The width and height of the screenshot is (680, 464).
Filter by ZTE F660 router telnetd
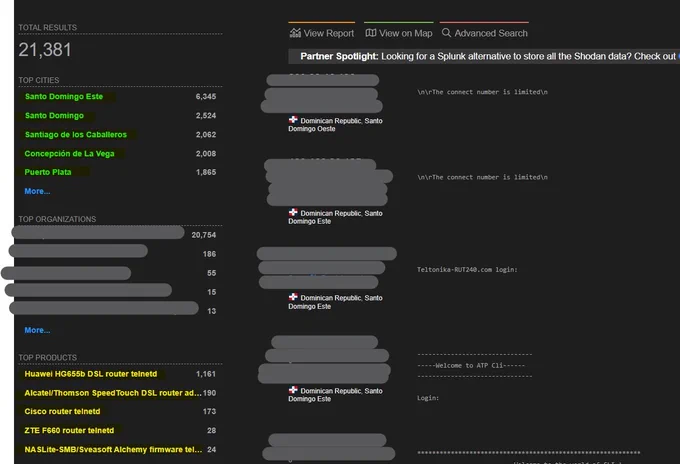tap(69, 430)
